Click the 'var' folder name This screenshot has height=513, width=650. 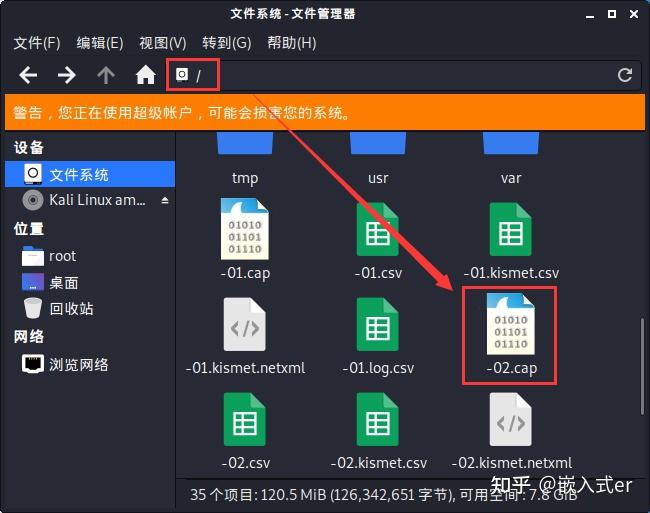click(511, 178)
